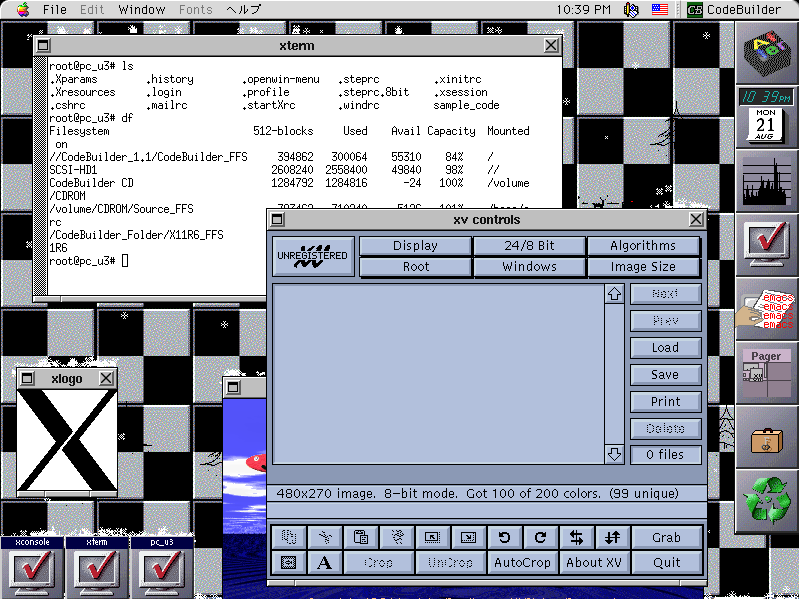Flip image vertically in xv controls
Viewport: 799px width, 599px height.
pos(612,537)
